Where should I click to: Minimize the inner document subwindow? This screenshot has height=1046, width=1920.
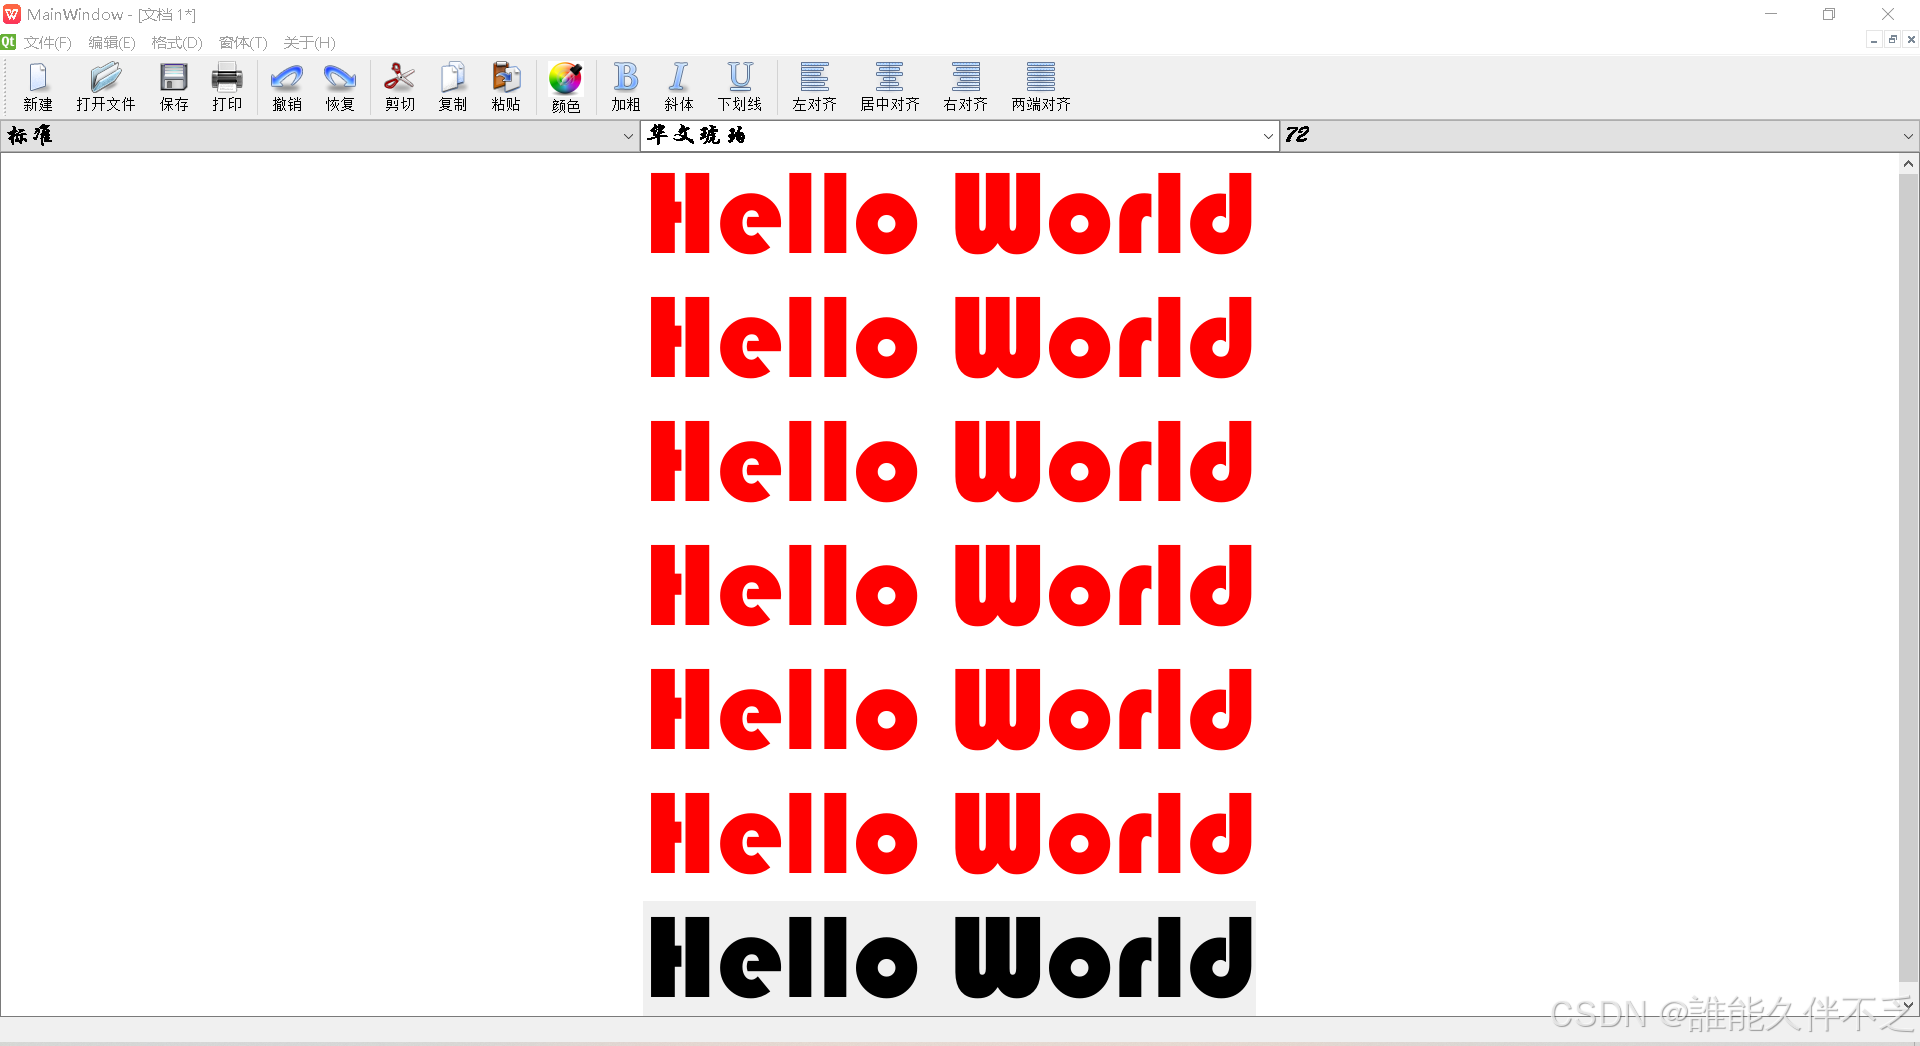click(1874, 40)
